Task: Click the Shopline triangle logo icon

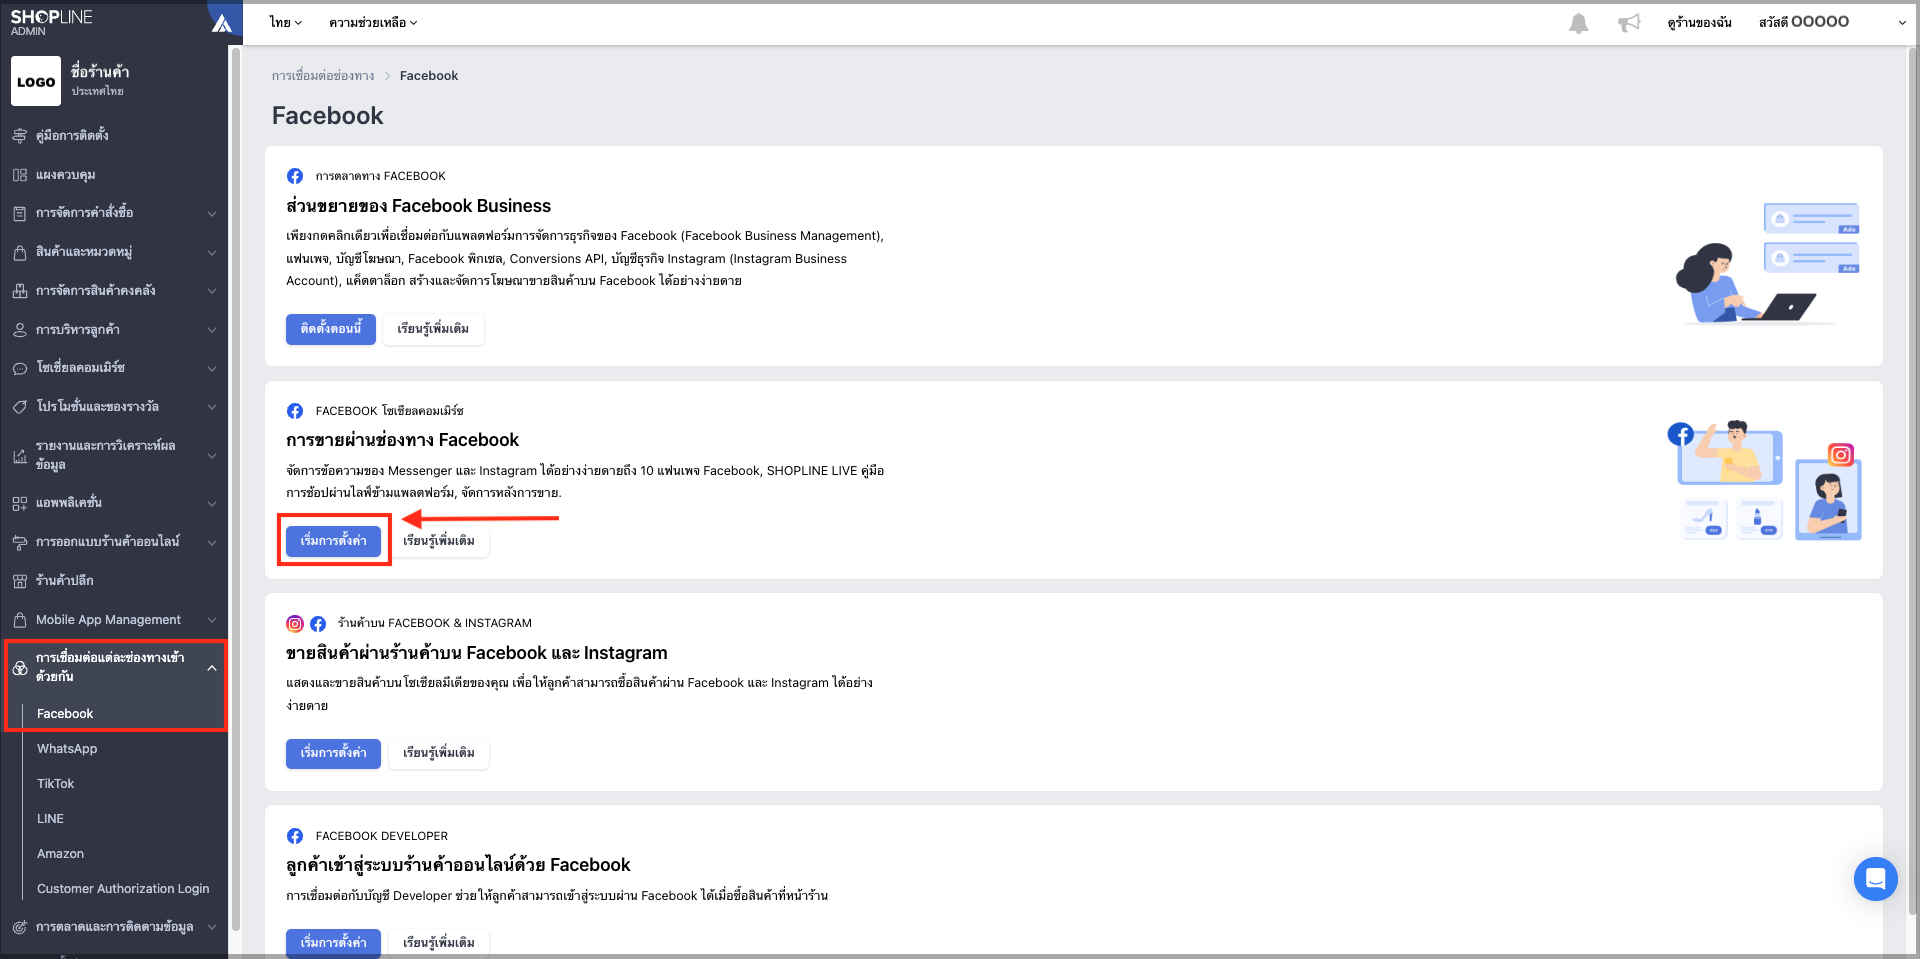Action: point(222,23)
